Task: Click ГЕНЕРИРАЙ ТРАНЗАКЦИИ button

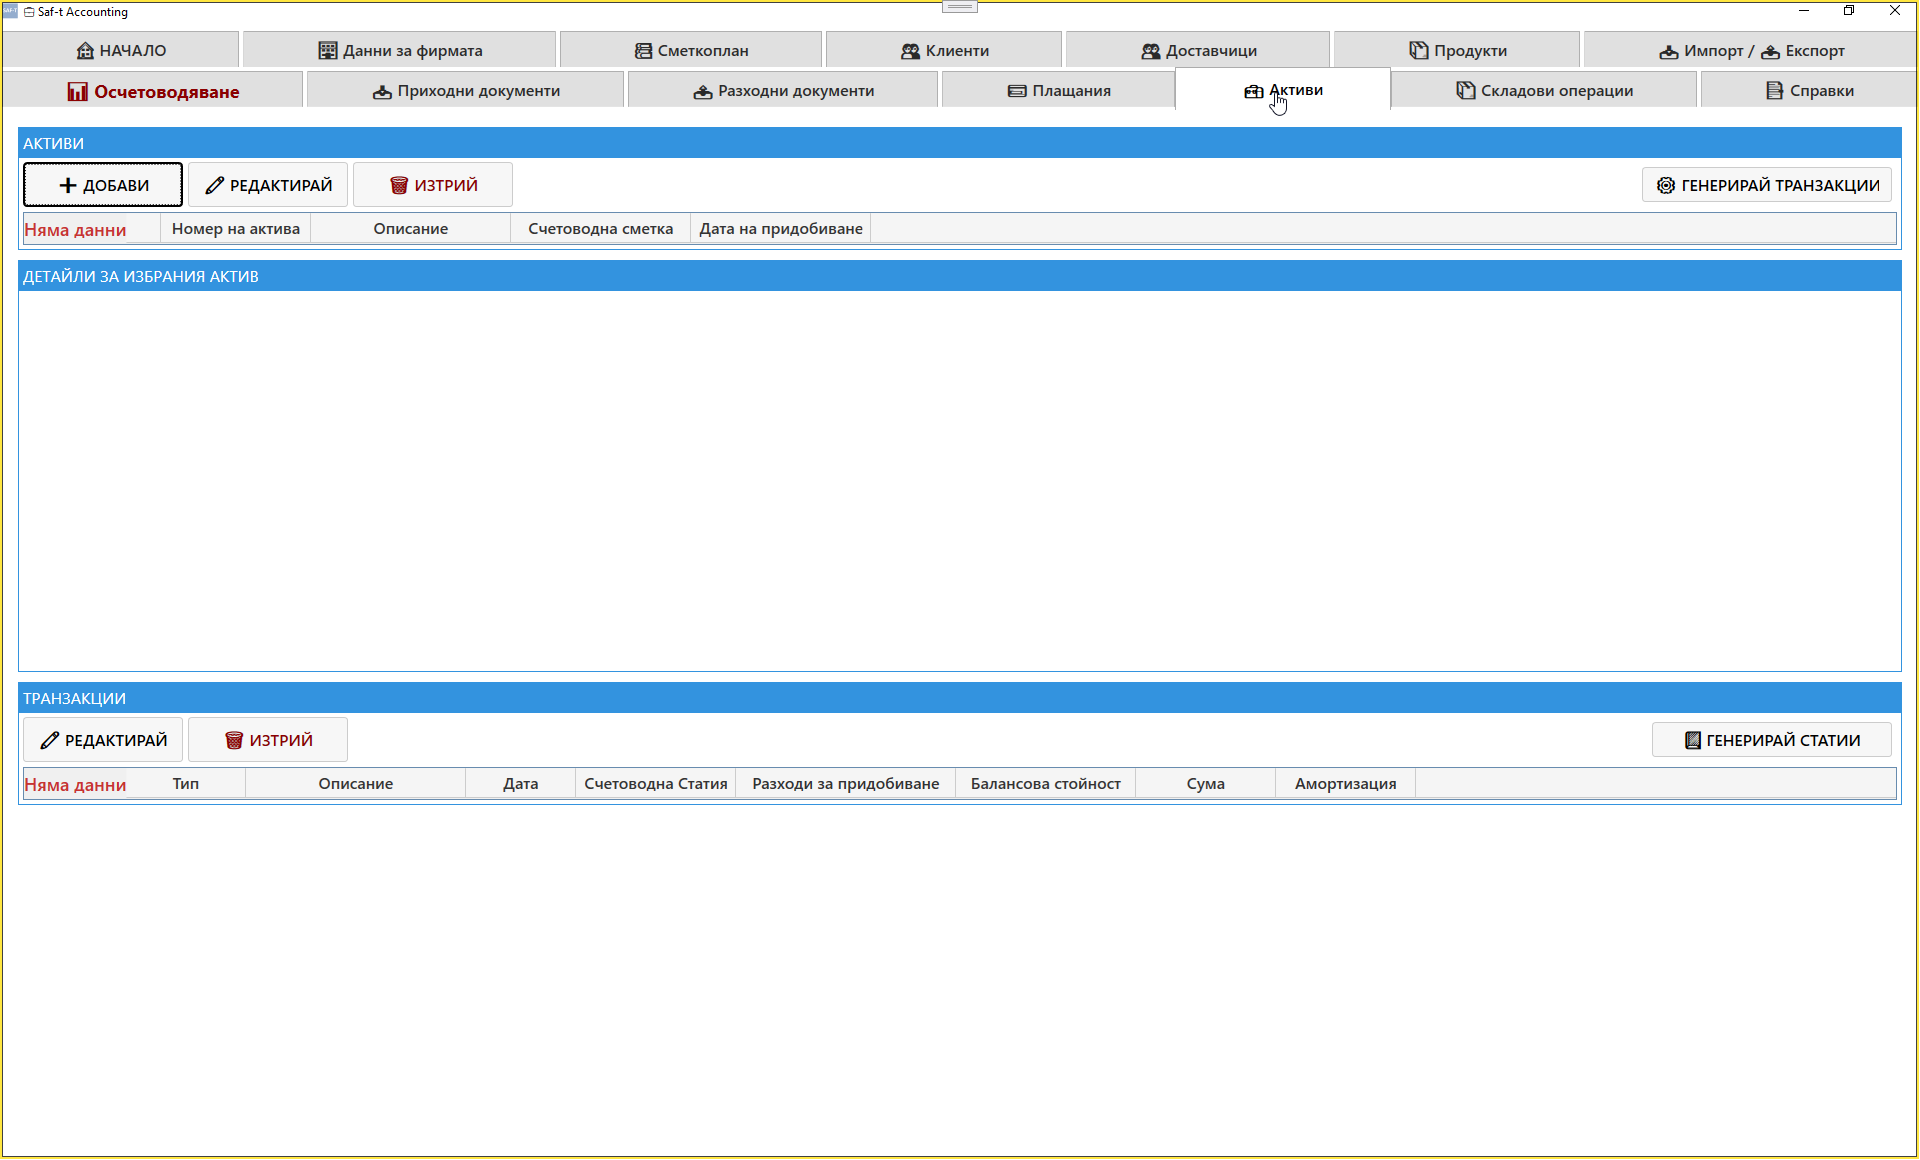Action: (1767, 185)
